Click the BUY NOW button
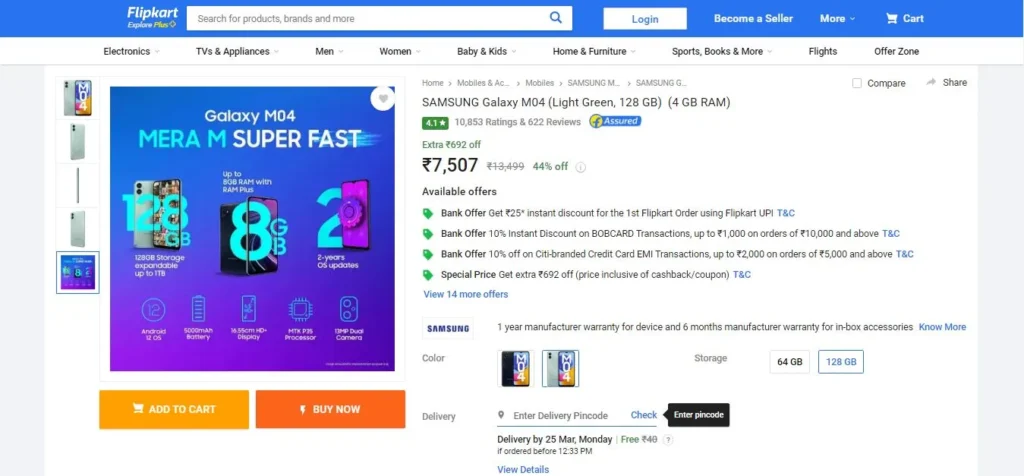This screenshot has height=476, width=1024. coord(330,409)
